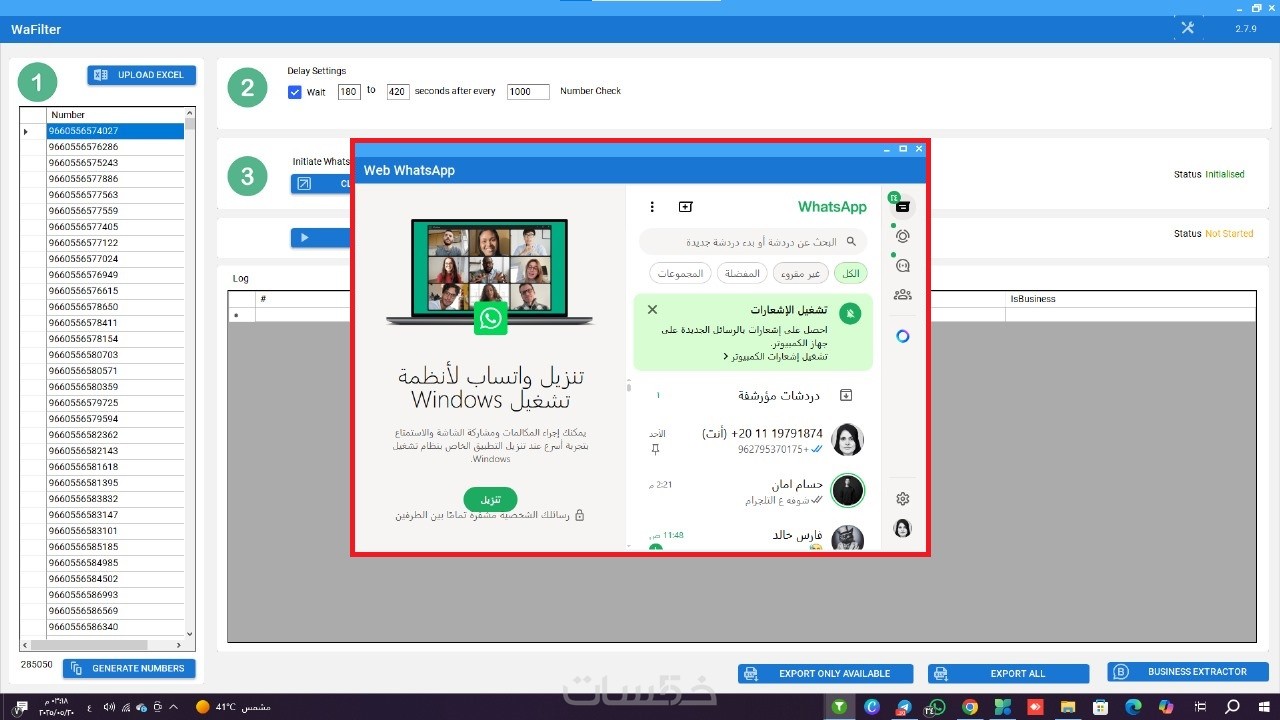Open Copilot from the taskbar
The image size is (1280, 720).
pyautogui.click(x=1165, y=707)
